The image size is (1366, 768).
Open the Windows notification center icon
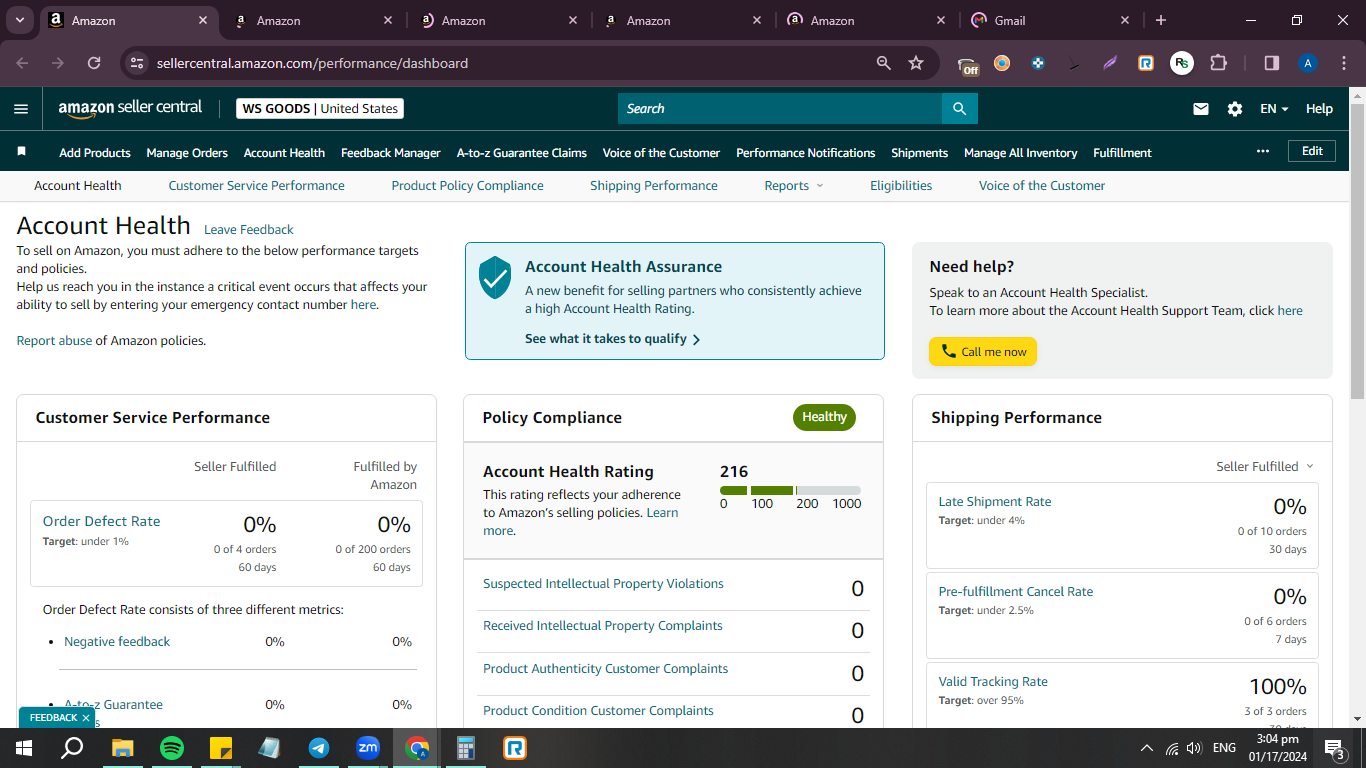click(1333, 747)
